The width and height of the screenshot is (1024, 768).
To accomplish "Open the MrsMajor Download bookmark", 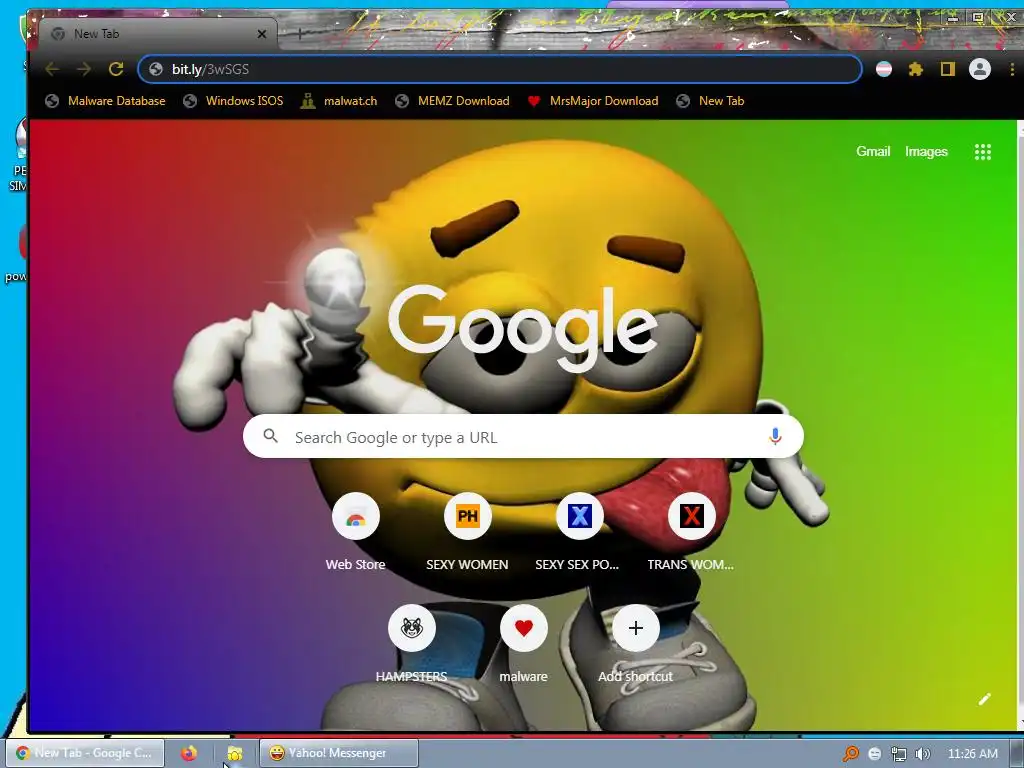I will coord(593,101).
